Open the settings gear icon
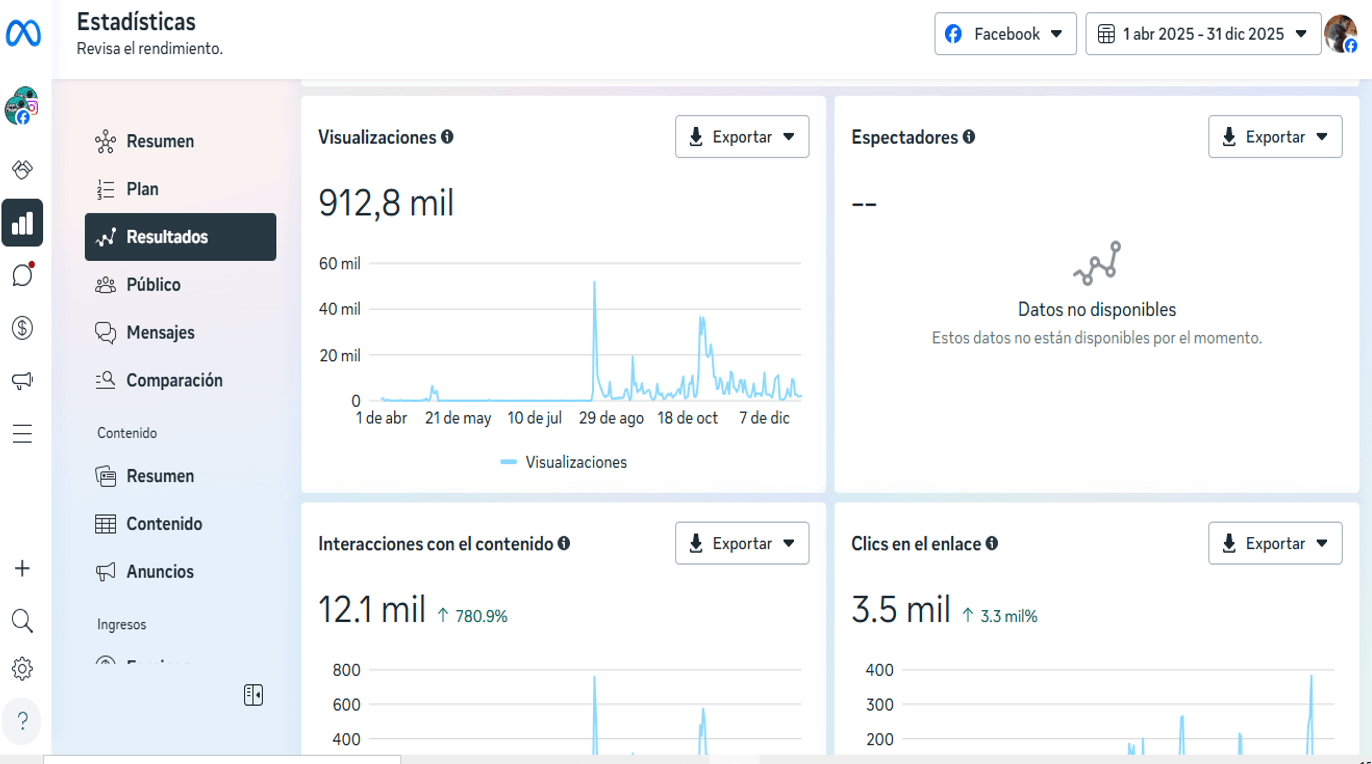The image size is (1372, 764). tap(22, 669)
